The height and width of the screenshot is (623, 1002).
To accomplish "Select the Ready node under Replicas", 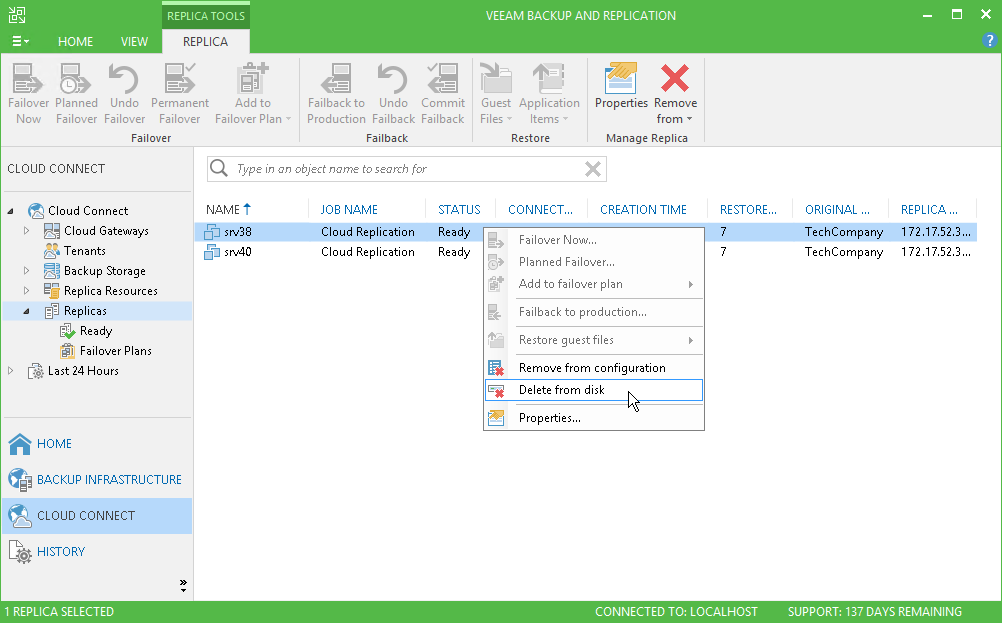I will click(x=95, y=331).
